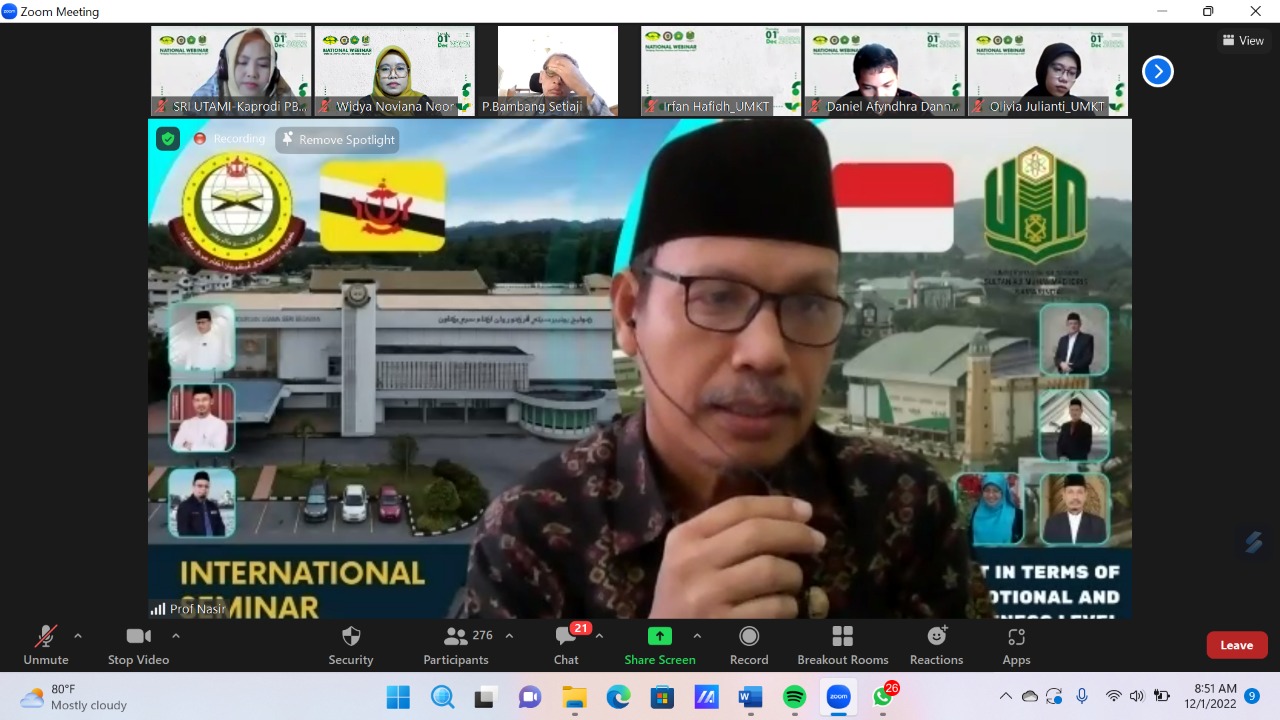Viewport: 1280px width, 720px height.
Task: Open taskbar Search
Action: [442, 697]
